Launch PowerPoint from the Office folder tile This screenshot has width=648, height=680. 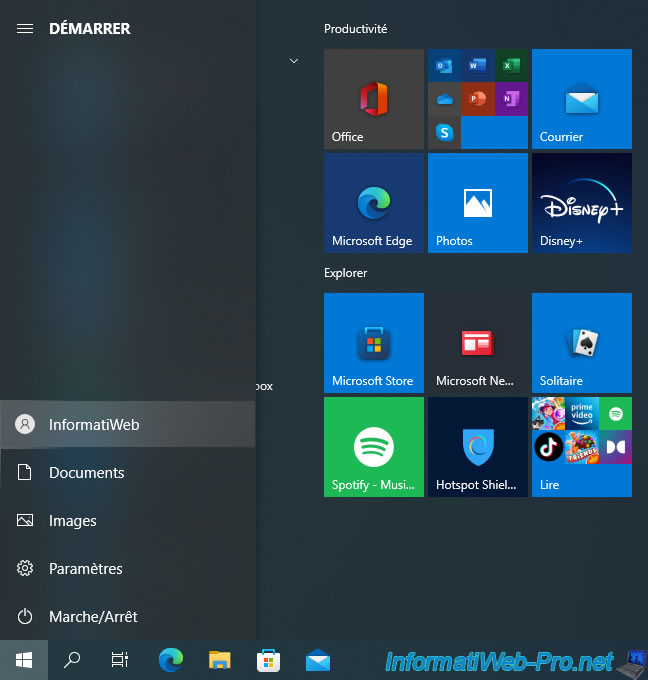click(x=478, y=99)
